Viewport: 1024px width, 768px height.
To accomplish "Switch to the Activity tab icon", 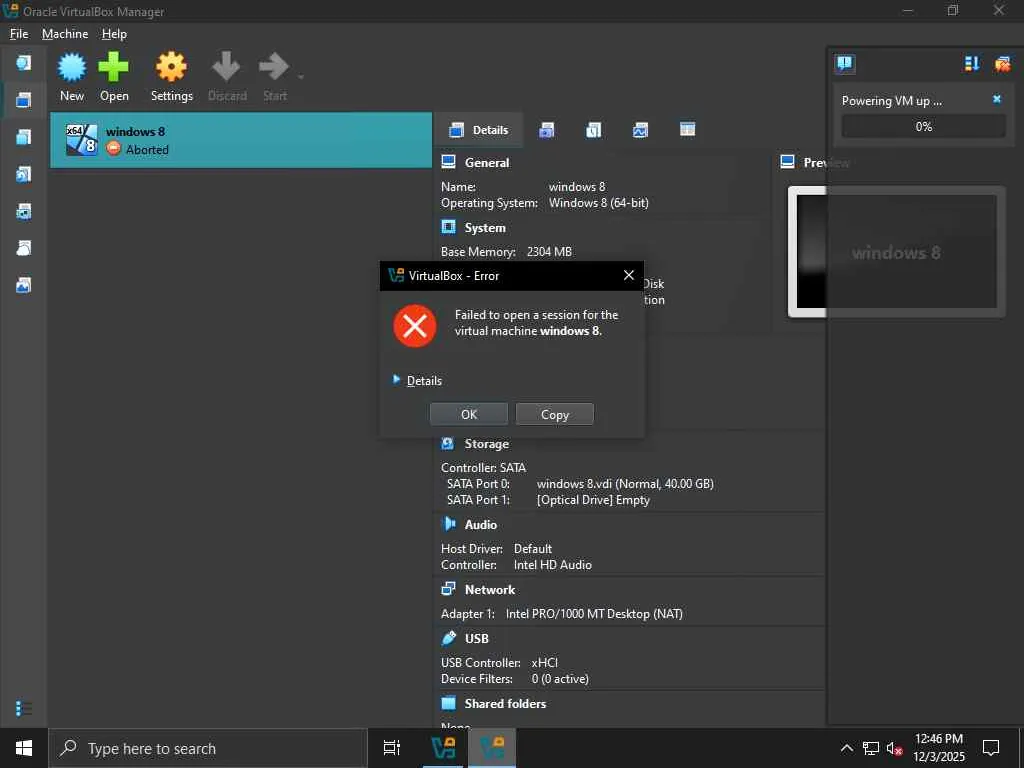I will (641, 130).
